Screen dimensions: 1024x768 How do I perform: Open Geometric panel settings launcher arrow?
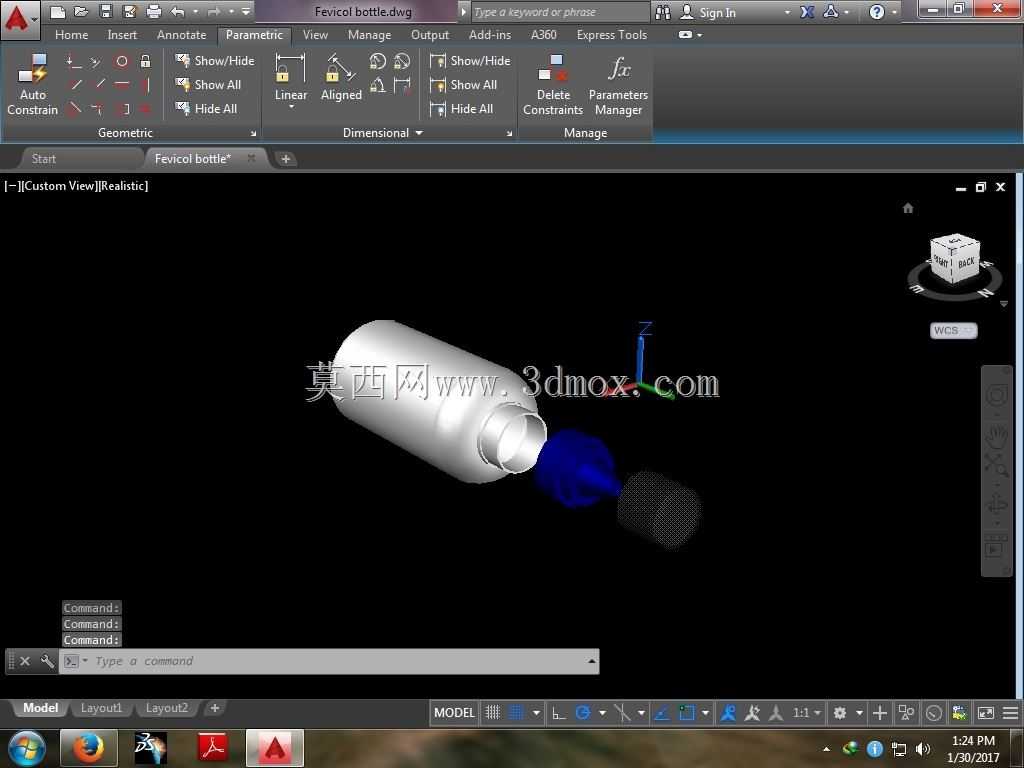coord(253,133)
